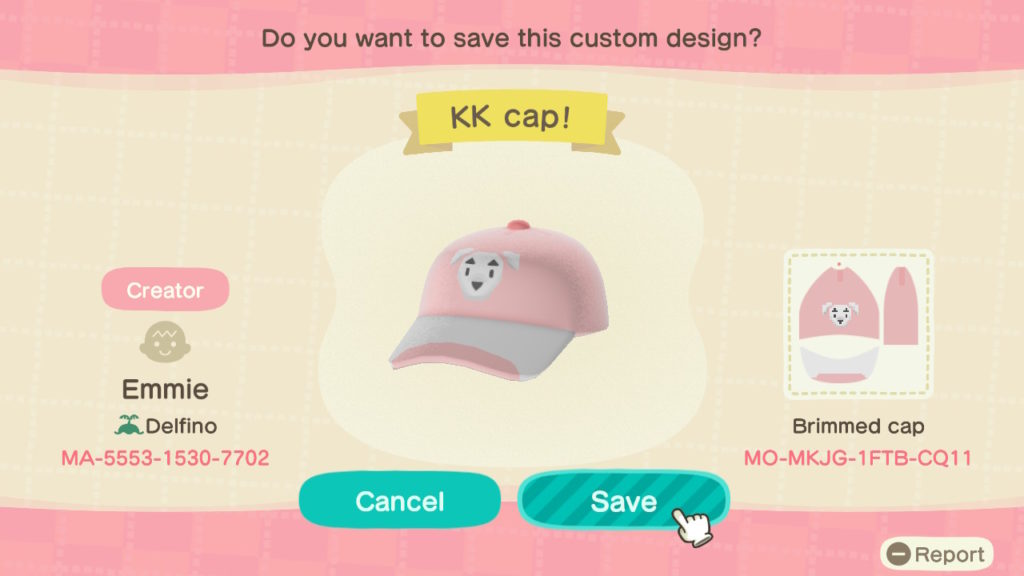This screenshot has height=576, width=1024.
Task: Open the Brimmed cap pattern thumbnail
Action: (858, 324)
